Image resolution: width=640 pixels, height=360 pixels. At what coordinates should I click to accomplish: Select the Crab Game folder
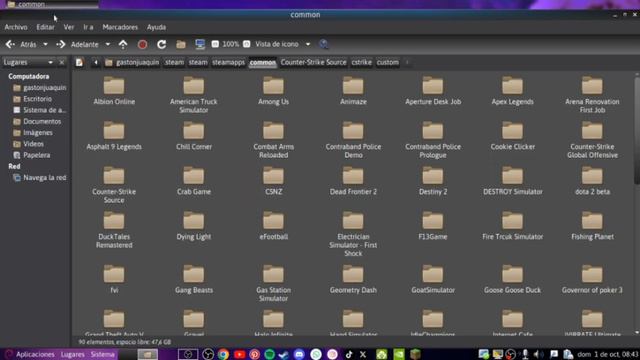click(x=193, y=180)
